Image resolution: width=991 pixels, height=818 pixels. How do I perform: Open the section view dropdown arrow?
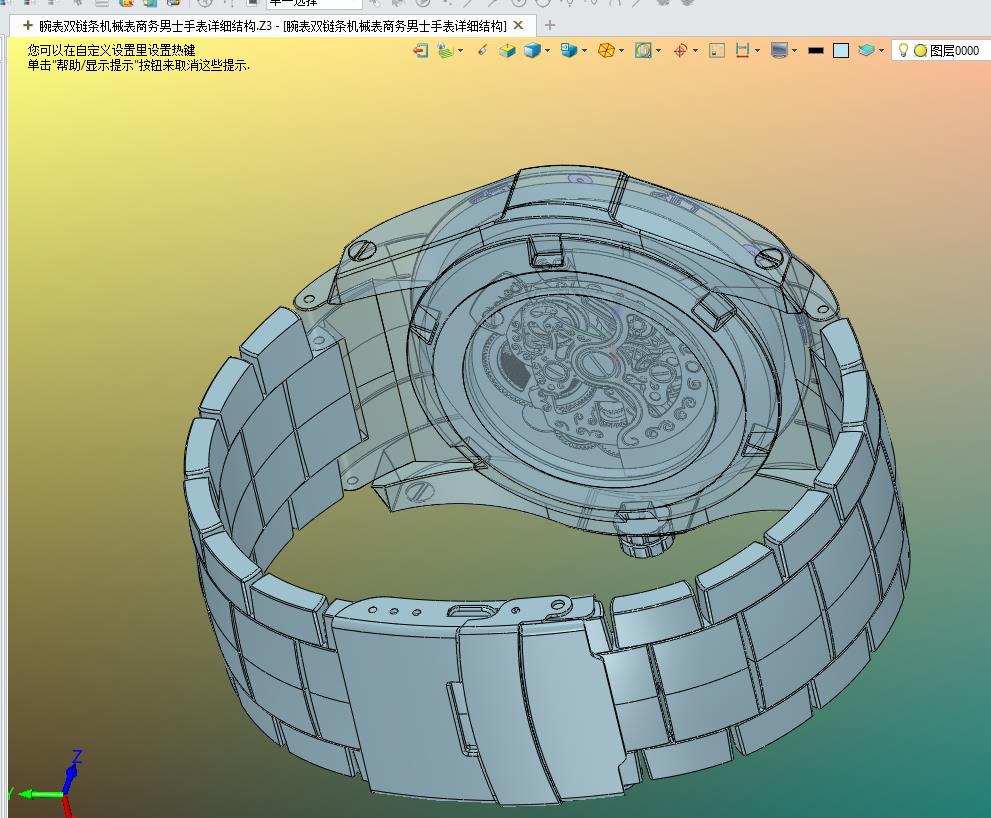coord(659,51)
